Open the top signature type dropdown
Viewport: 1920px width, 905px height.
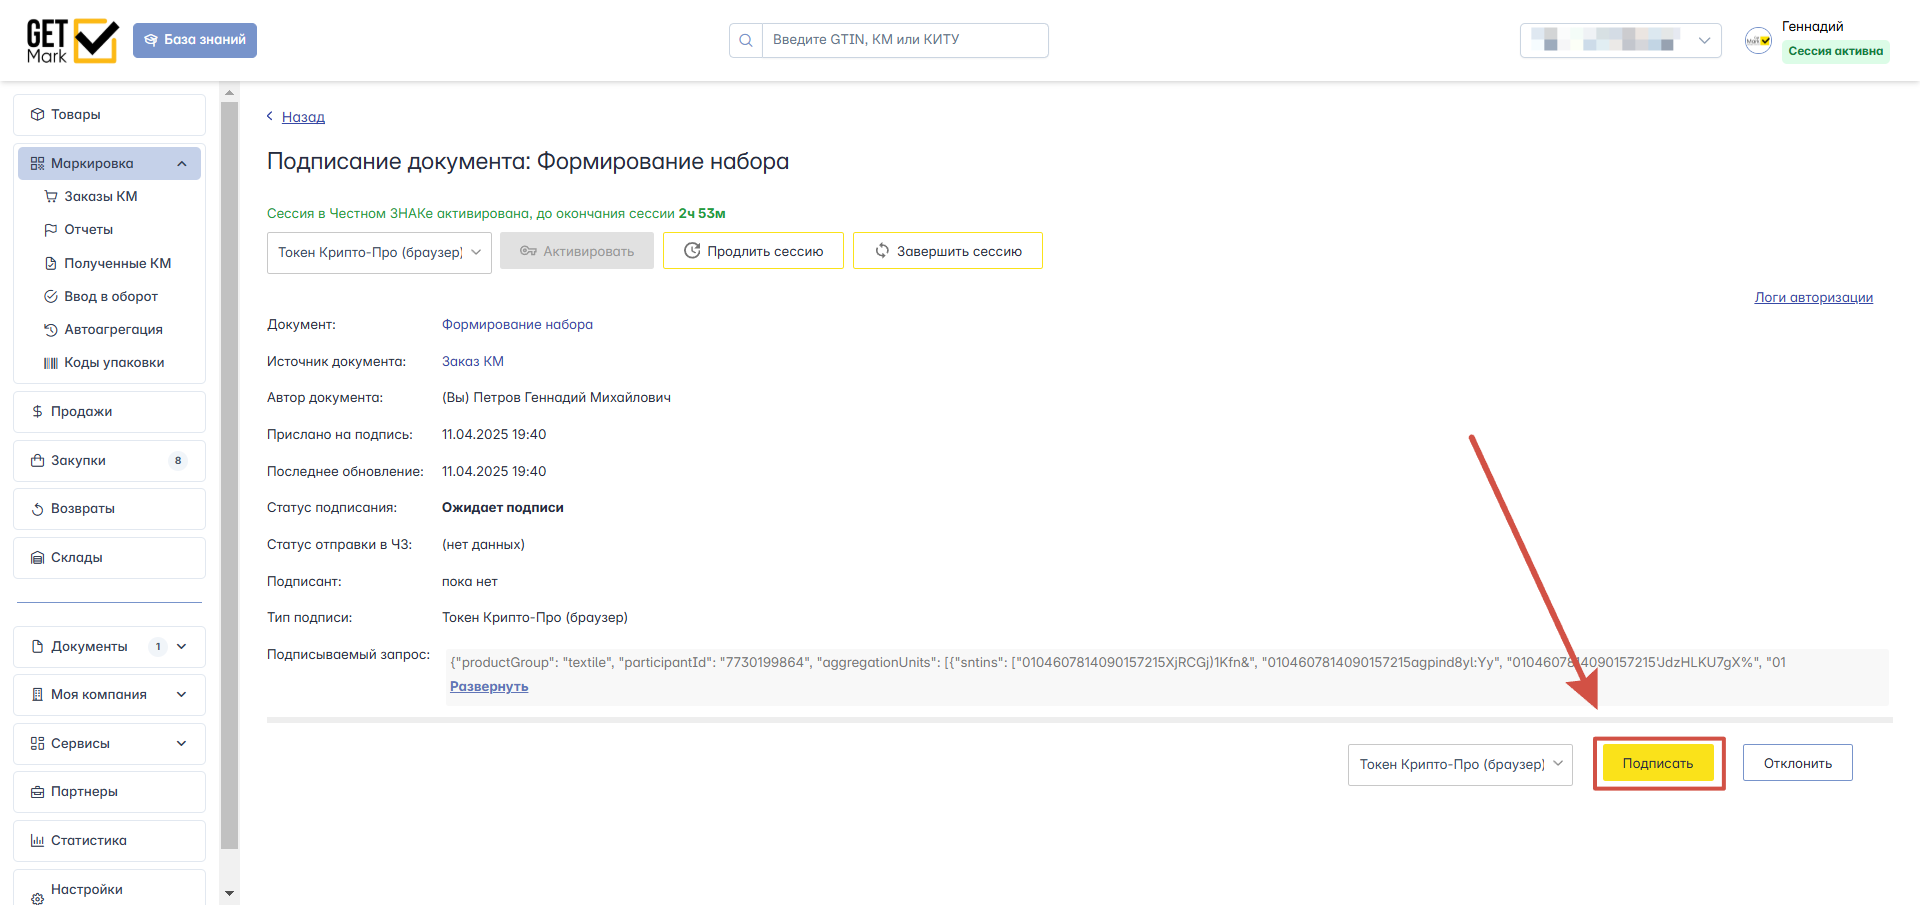379,253
